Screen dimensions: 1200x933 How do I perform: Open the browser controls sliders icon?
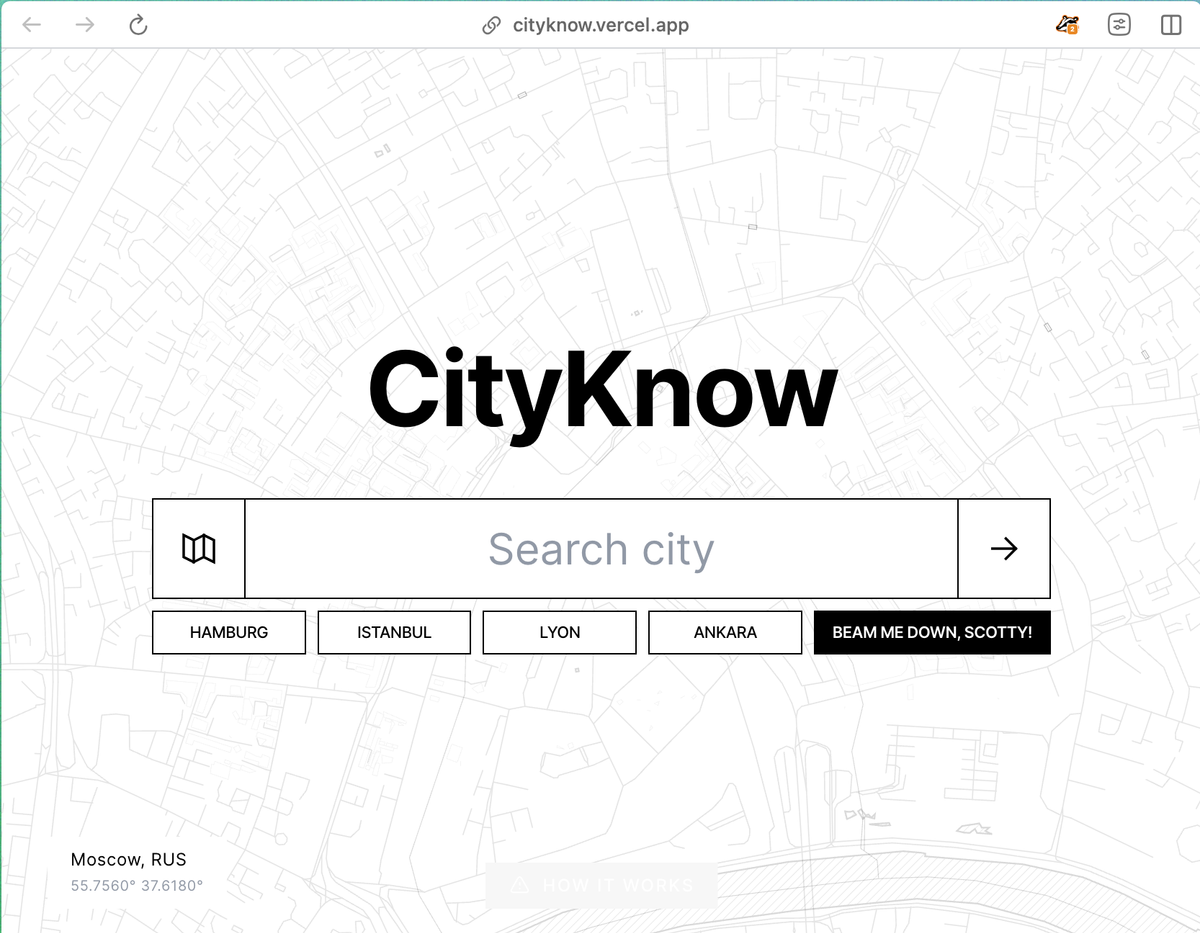click(1119, 25)
